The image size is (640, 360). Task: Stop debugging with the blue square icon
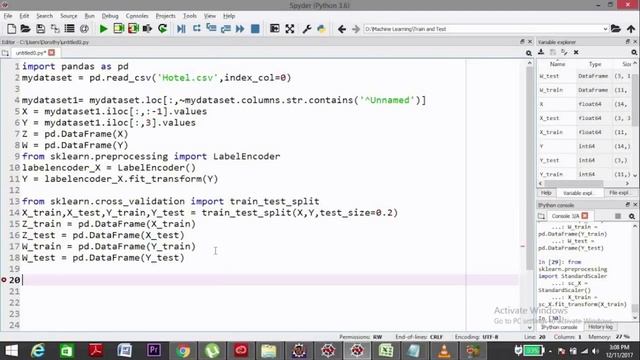click(255, 29)
